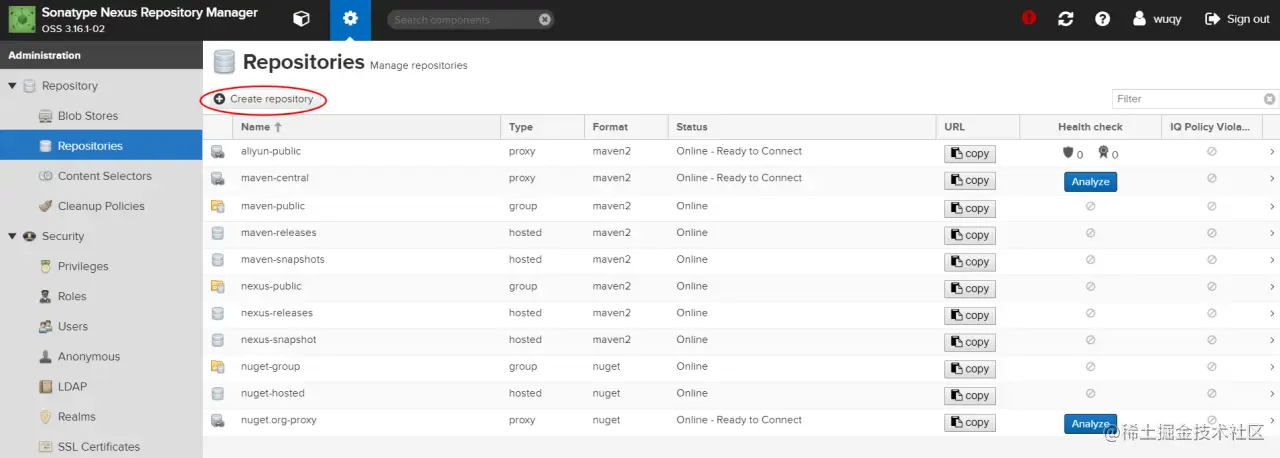Sort by Format column header

[x=626, y=127]
